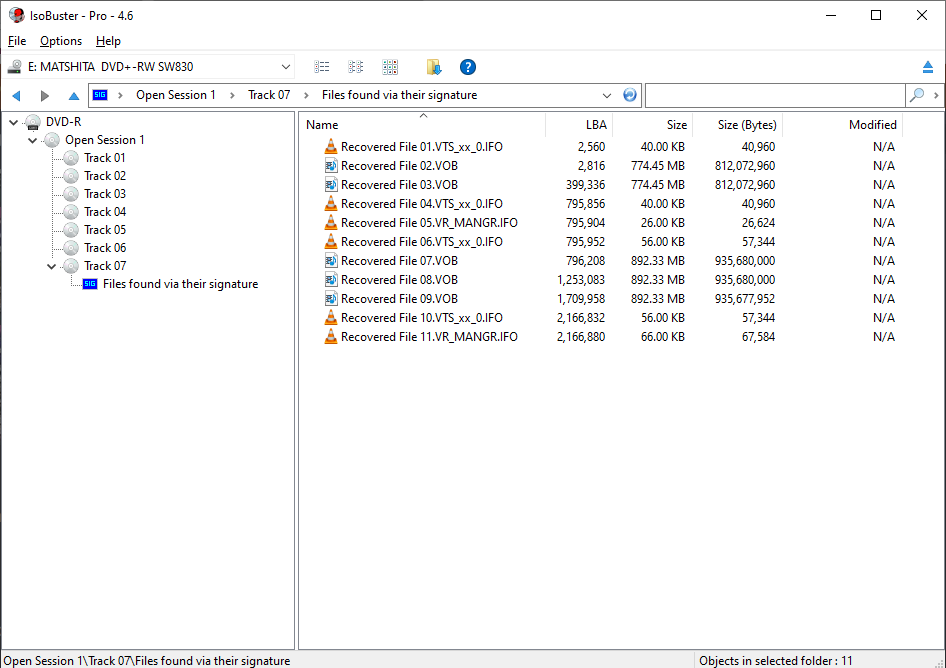Go forward with the right arrow
Screen dimensions: 946x668
pyautogui.click(x=45, y=95)
